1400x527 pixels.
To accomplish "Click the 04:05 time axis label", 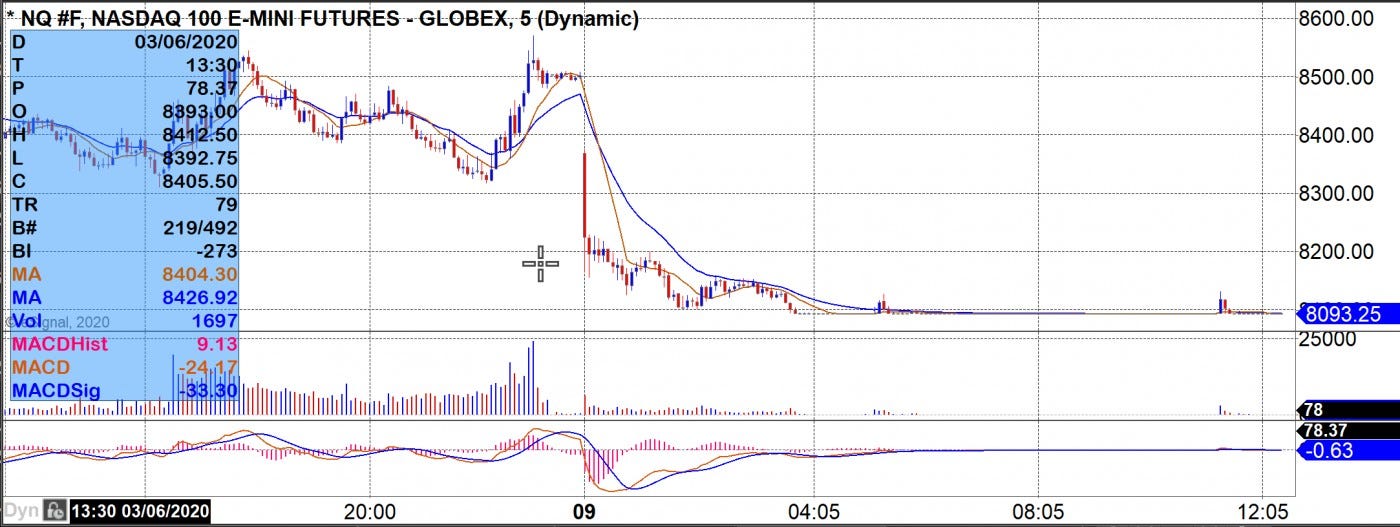I will 814,511.
